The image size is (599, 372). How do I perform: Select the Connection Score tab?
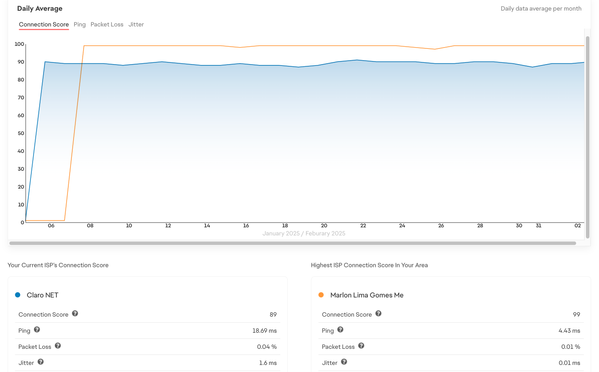pos(44,24)
